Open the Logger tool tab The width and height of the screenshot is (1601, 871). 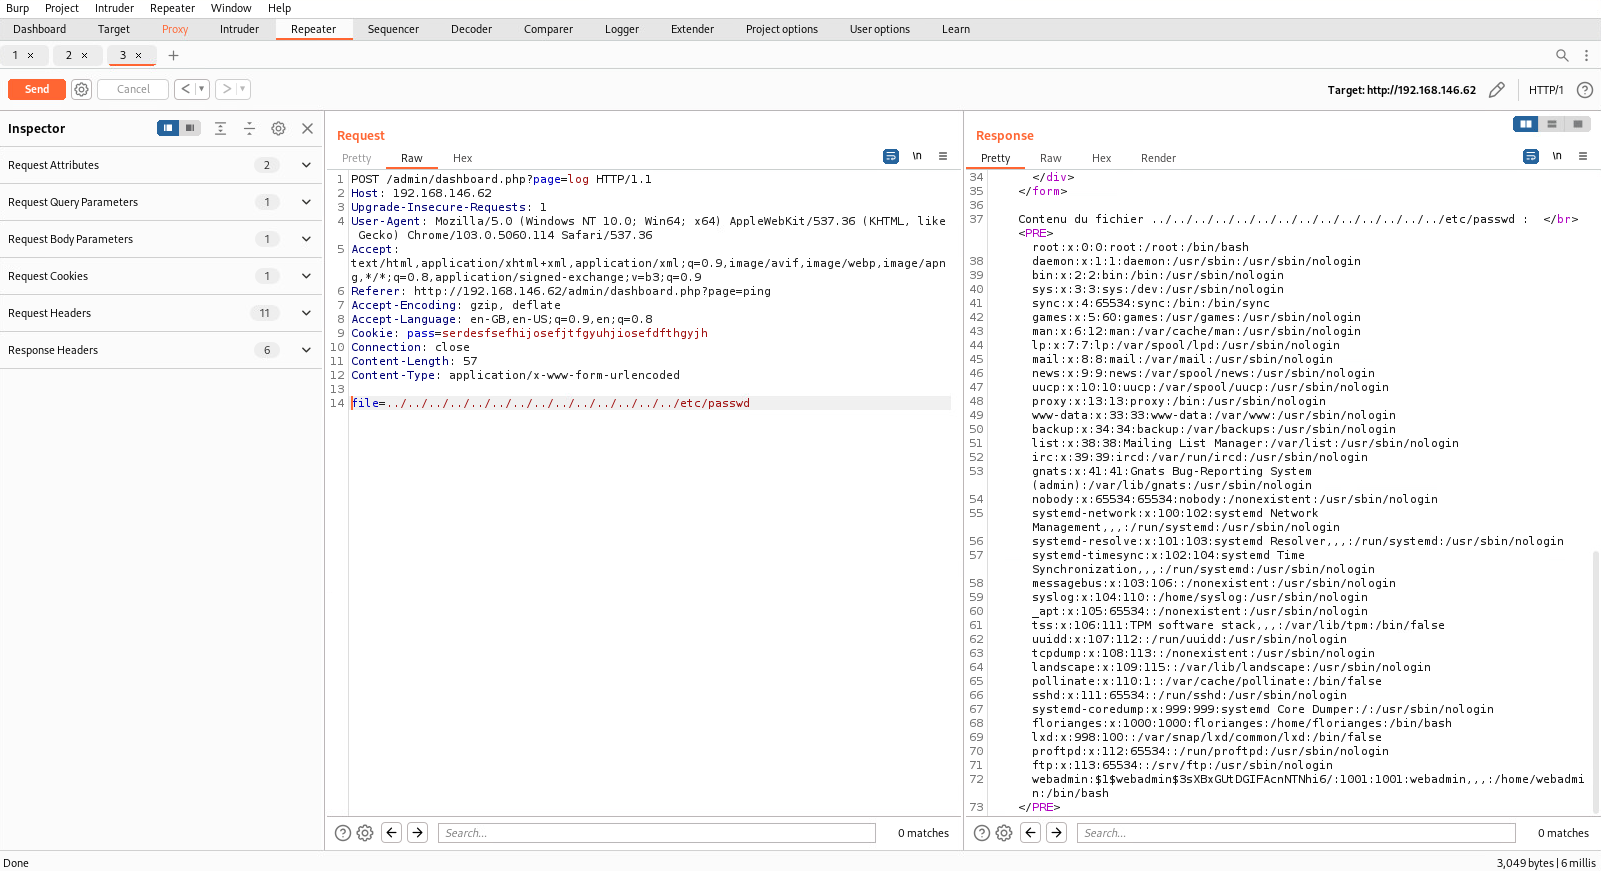point(622,29)
